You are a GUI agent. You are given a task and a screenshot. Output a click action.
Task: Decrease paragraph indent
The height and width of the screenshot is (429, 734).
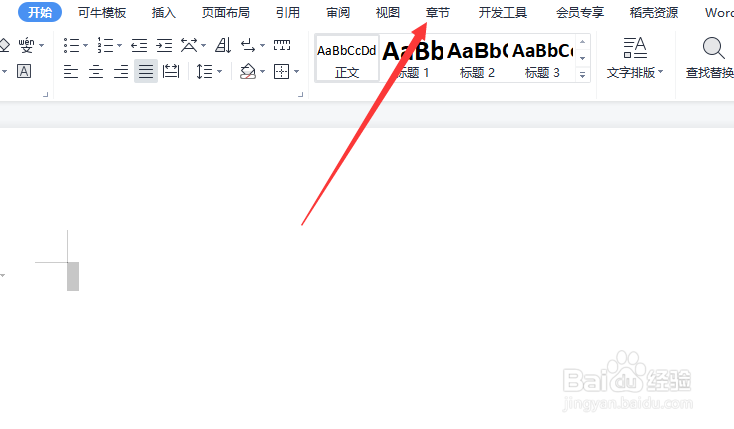pyautogui.click(x=139, y=45)
